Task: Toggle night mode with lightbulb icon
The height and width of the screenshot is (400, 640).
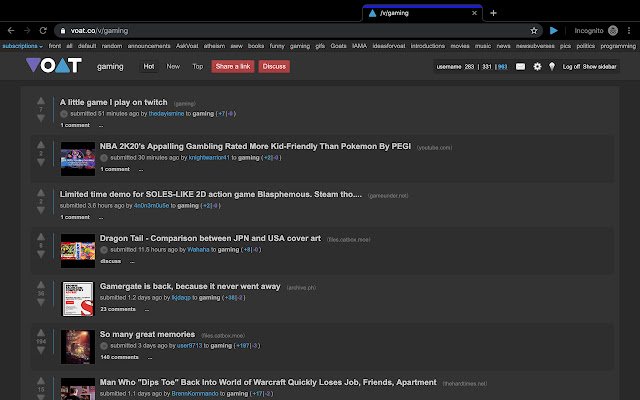Action: [x=552, y=67]
